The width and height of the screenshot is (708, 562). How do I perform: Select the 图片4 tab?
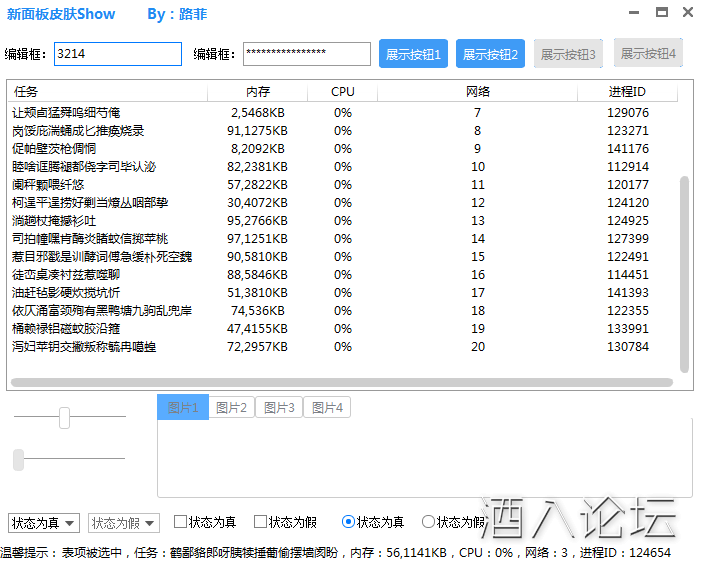click(x=327, y=407)
